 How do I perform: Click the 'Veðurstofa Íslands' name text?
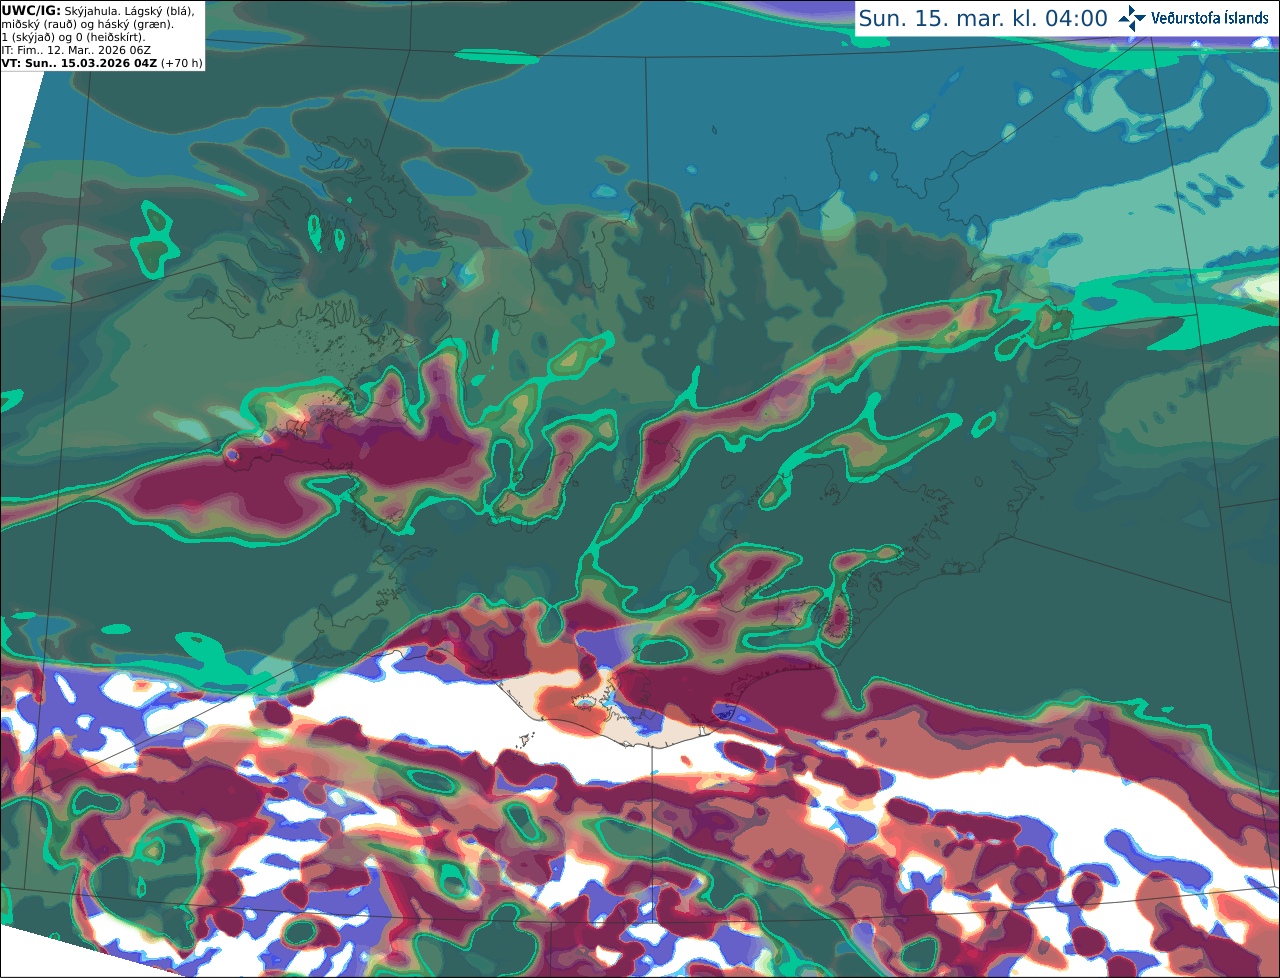[x=1210, y=18]
